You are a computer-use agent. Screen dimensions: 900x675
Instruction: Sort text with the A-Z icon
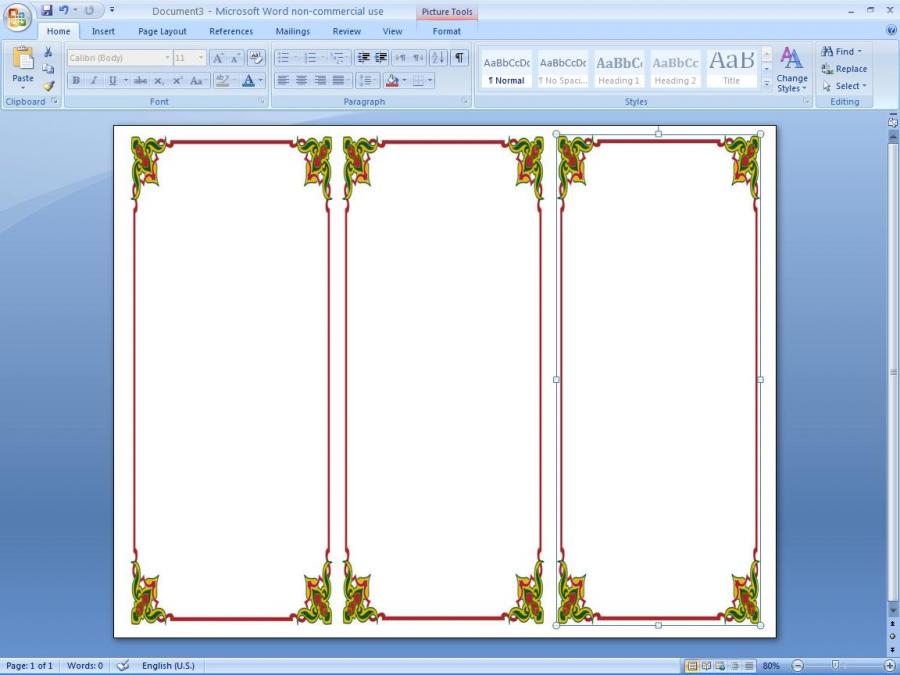pos(439,57)
